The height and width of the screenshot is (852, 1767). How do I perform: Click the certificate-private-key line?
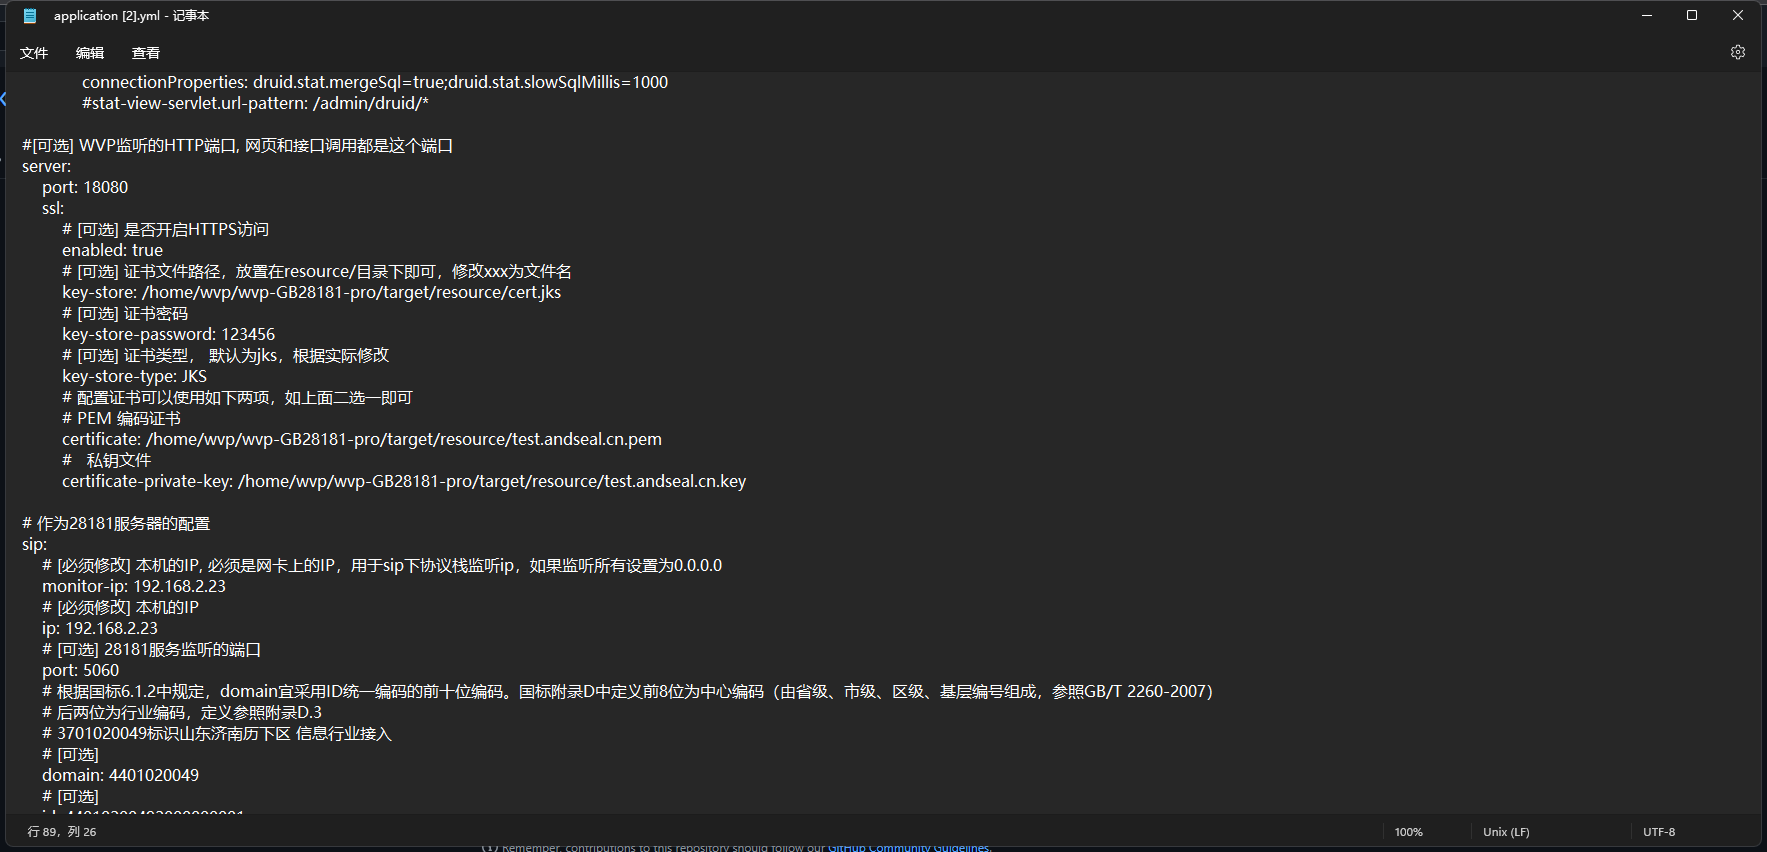404,481
